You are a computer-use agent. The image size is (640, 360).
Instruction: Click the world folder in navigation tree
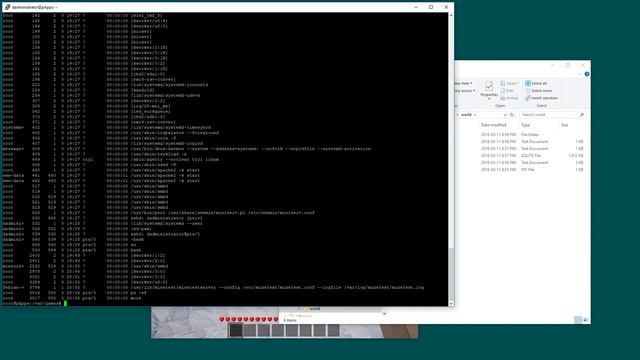[315, 309]
